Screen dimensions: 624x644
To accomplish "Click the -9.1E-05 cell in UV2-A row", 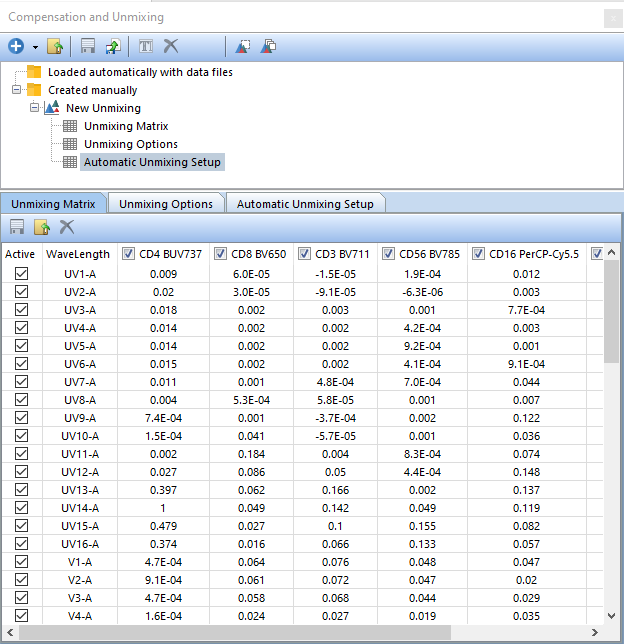I will pos(335,292).
